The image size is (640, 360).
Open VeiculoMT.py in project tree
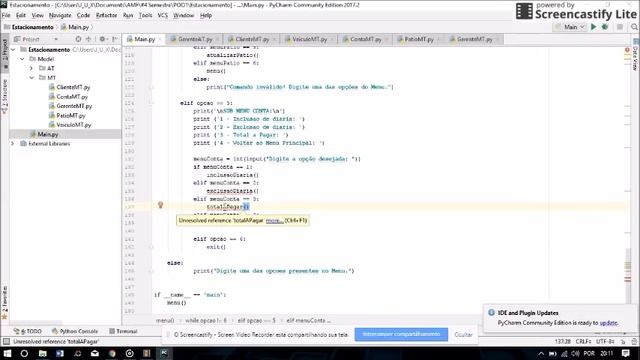(70, 125)
